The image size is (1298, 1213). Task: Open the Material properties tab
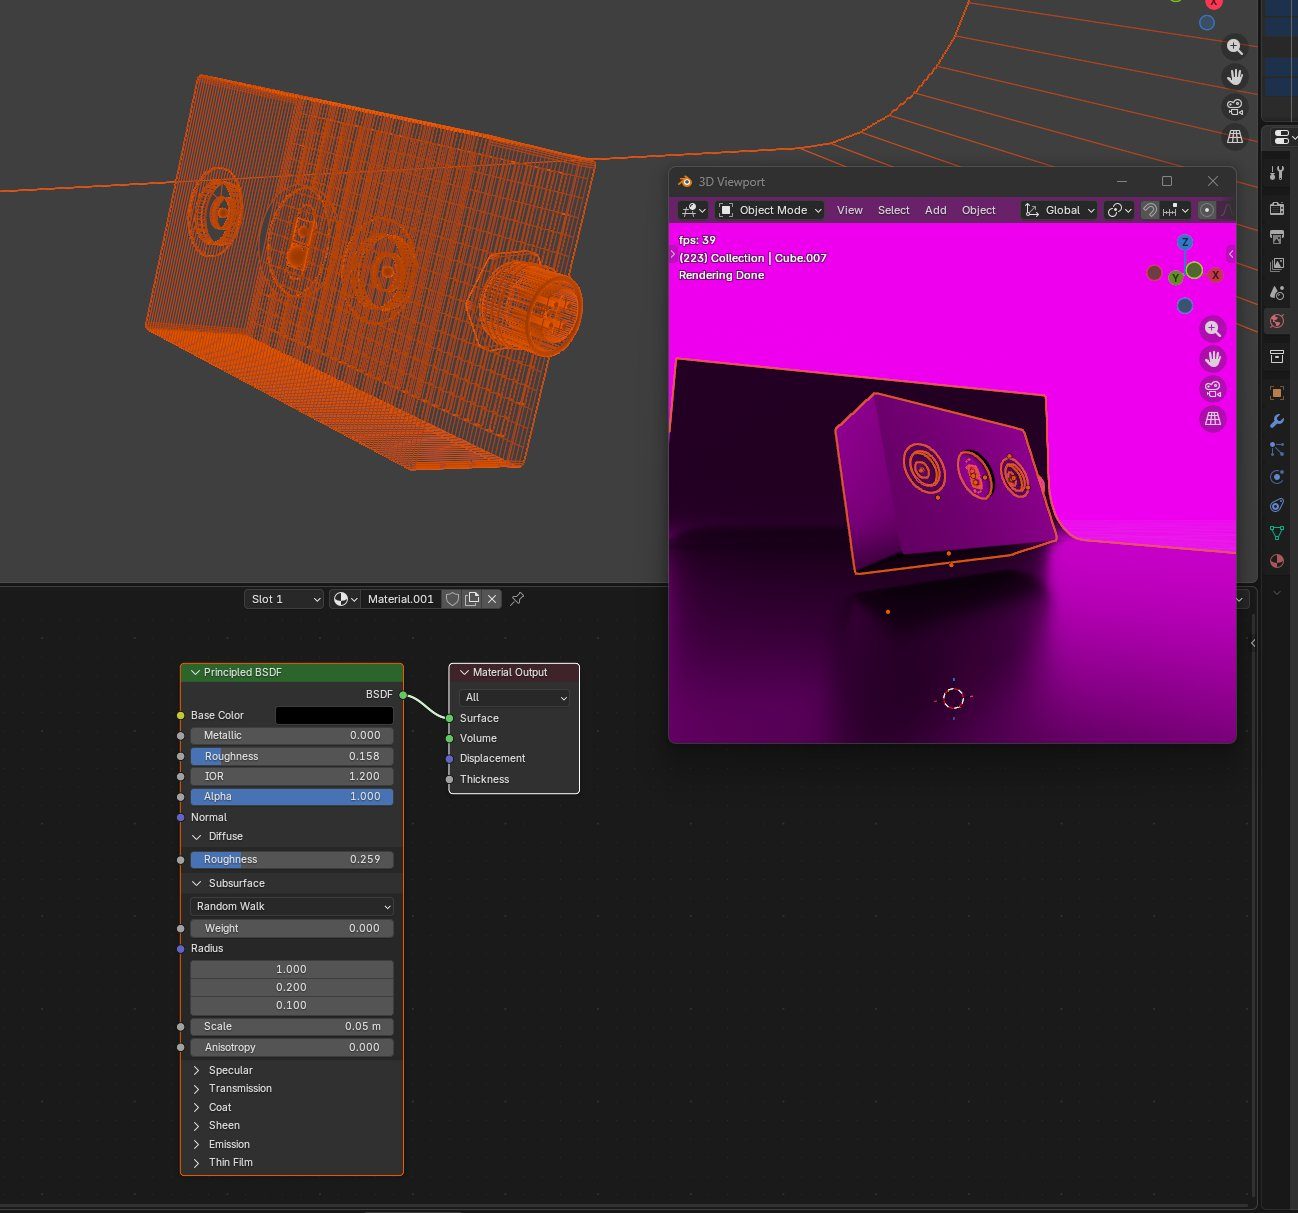click(x=1277, y=561)
